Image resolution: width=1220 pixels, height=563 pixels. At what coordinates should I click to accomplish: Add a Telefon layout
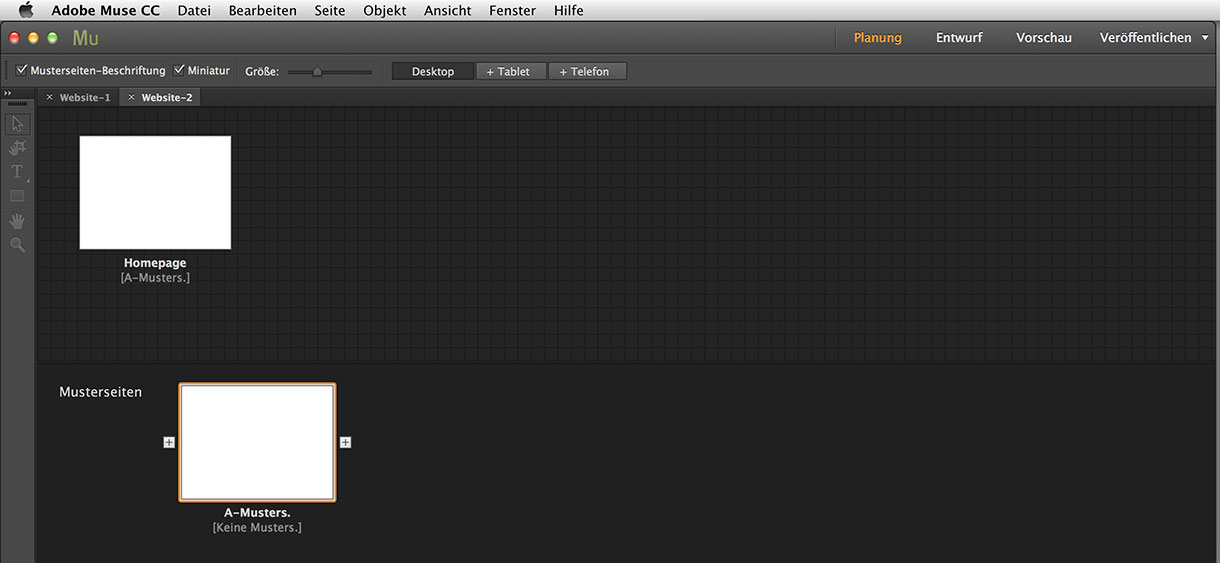(x=587, y=71)
